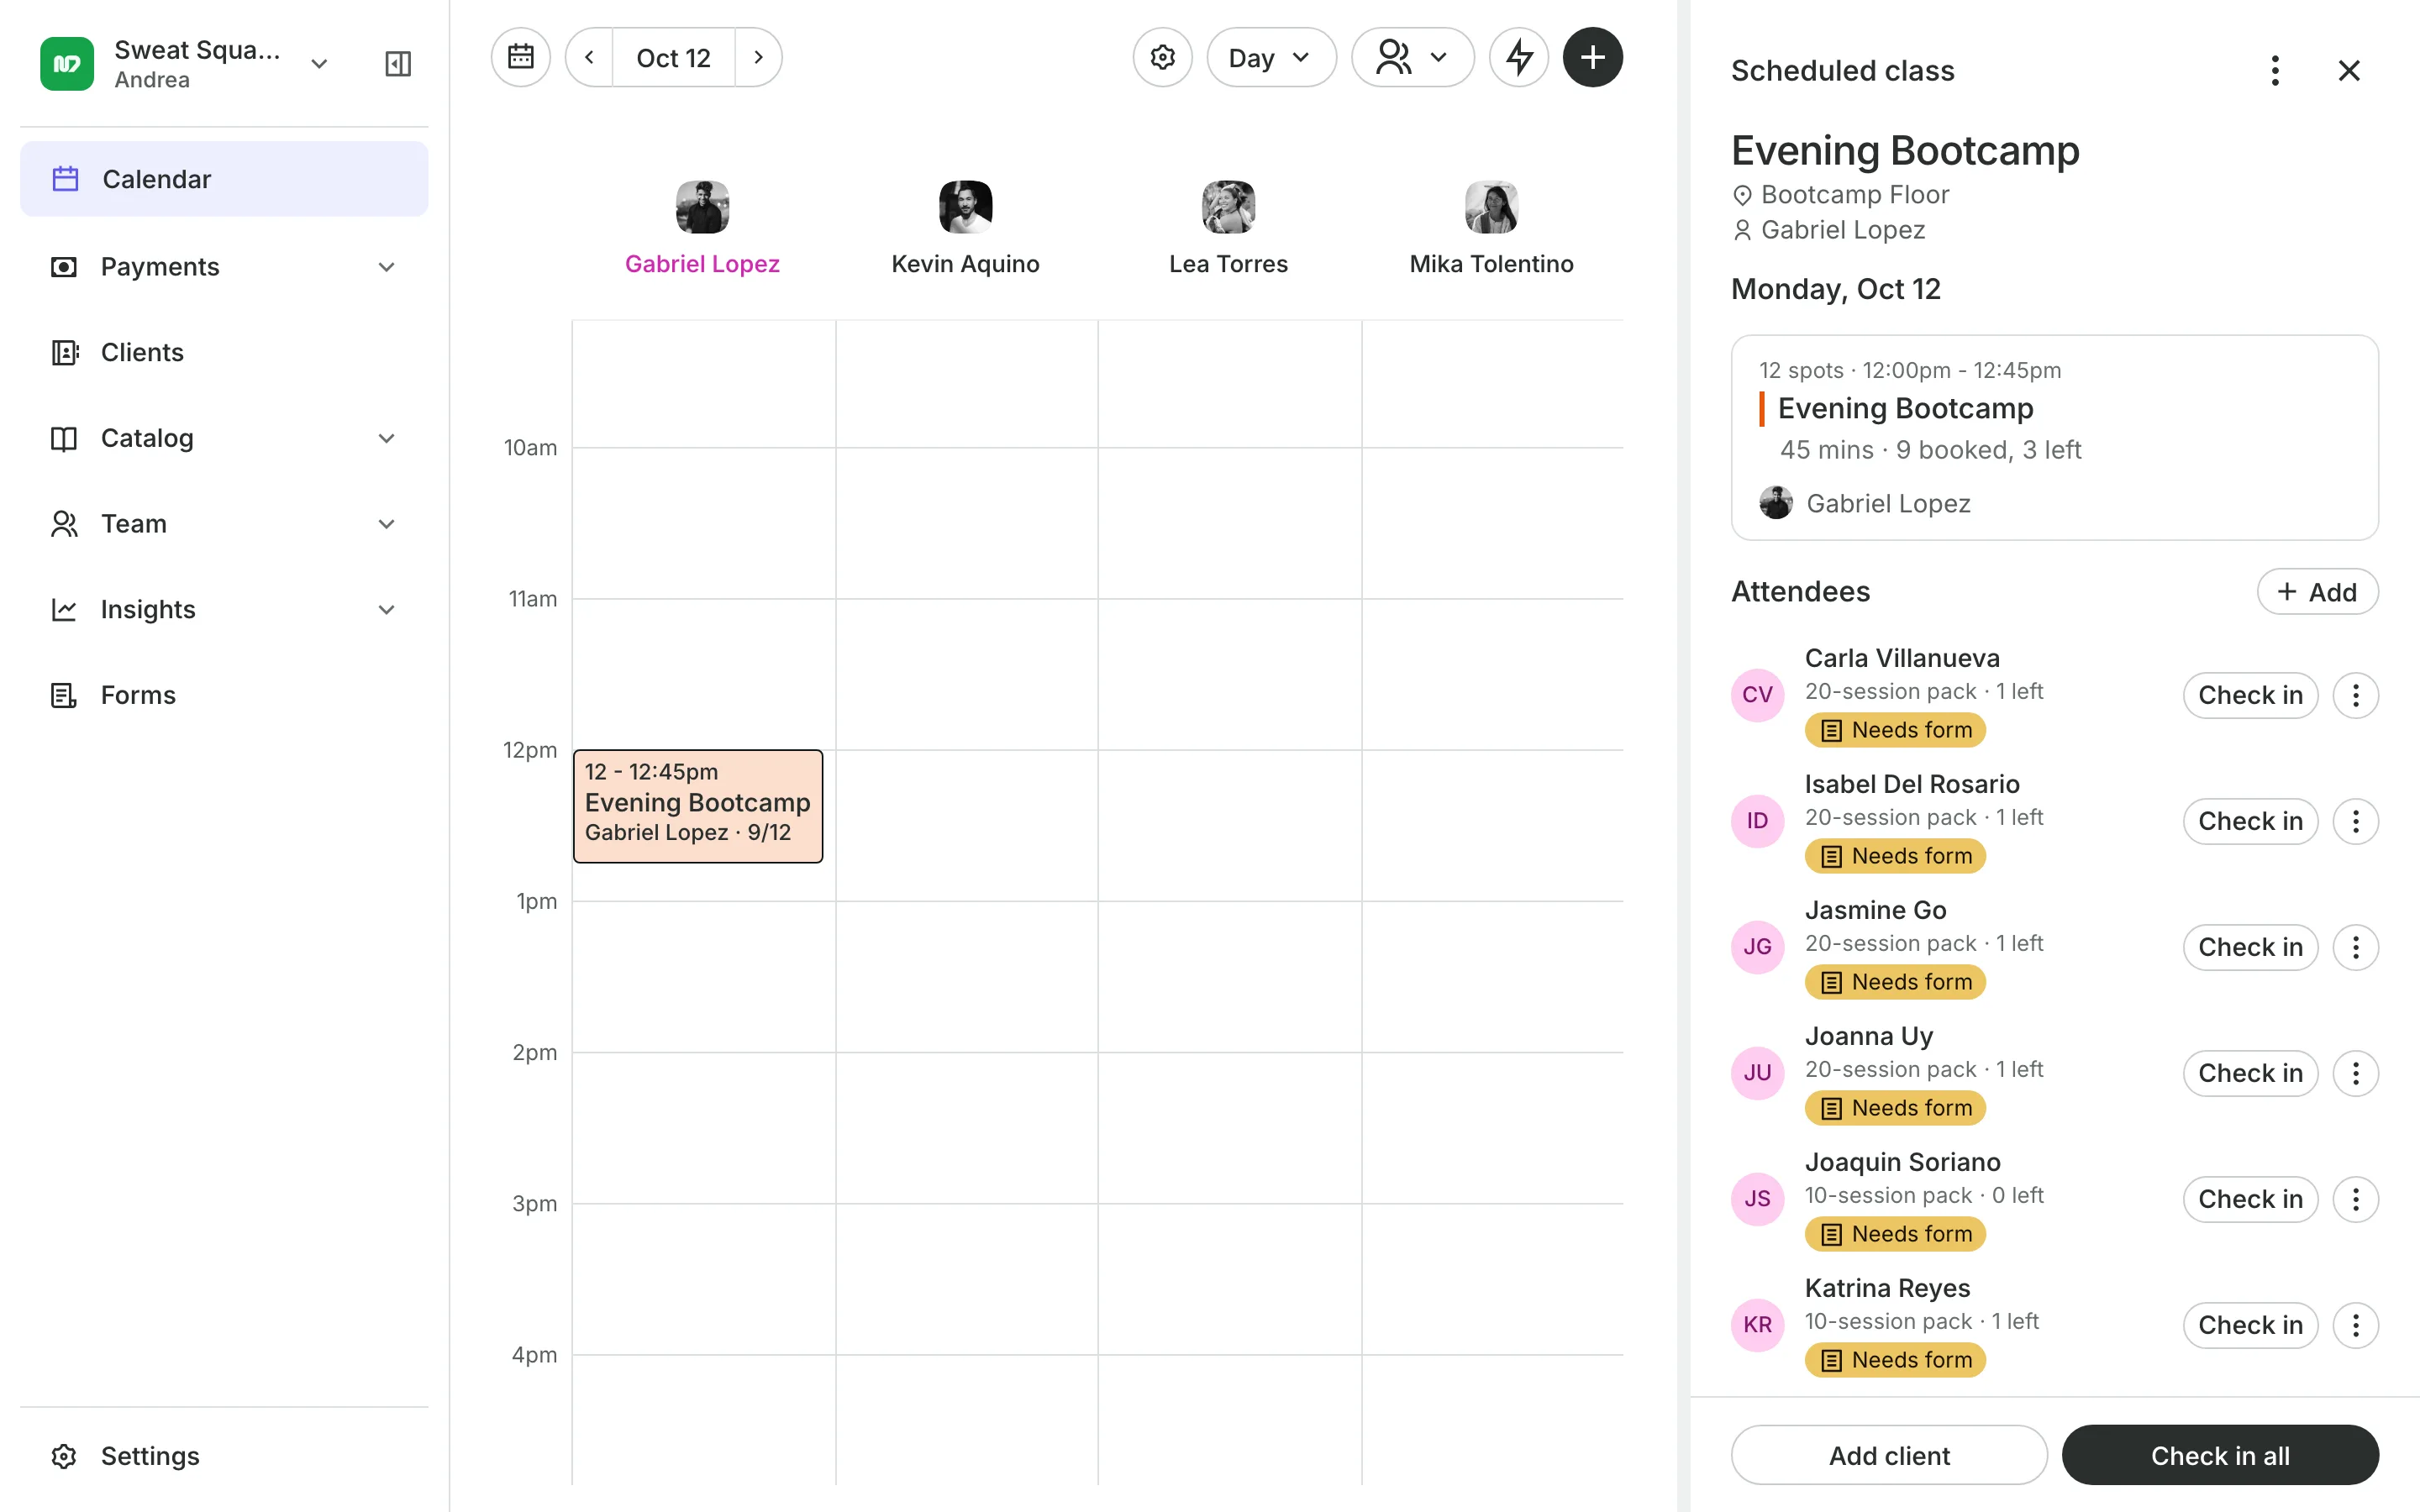This screenshot has height=1512, width=2420.
Task: Click the Oct 12 date label
Action: [x=673, y=57]
